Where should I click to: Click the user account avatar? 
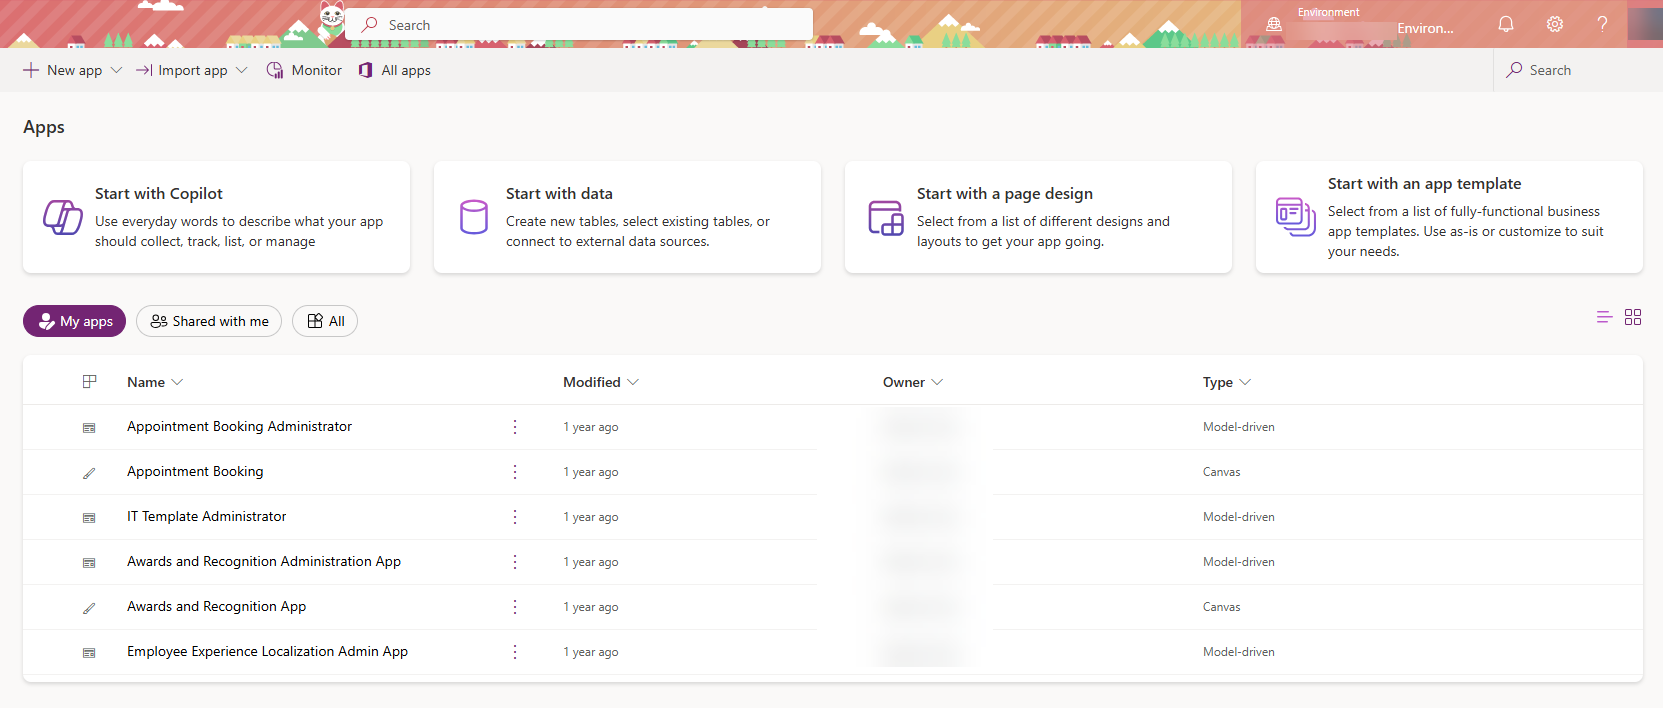[1645, 24]
